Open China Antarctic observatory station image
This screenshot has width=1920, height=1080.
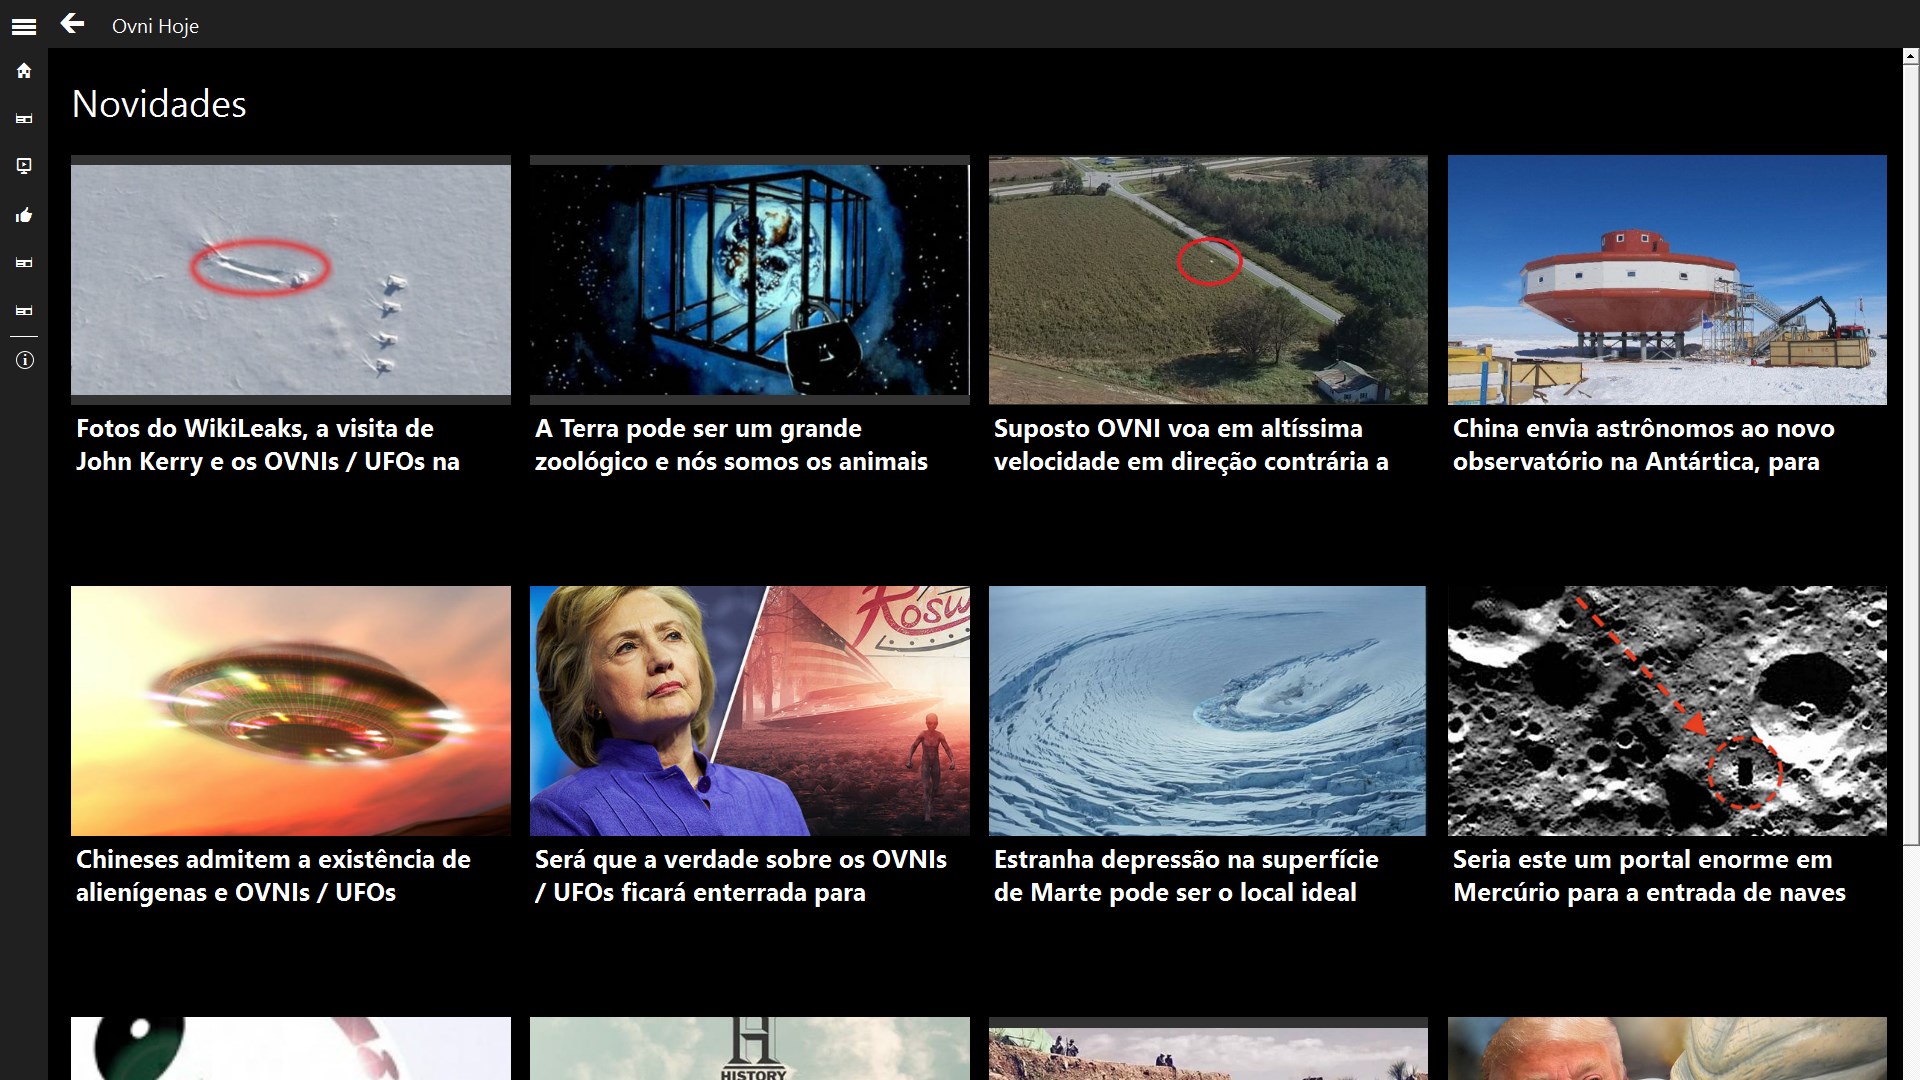(1667, 279)
